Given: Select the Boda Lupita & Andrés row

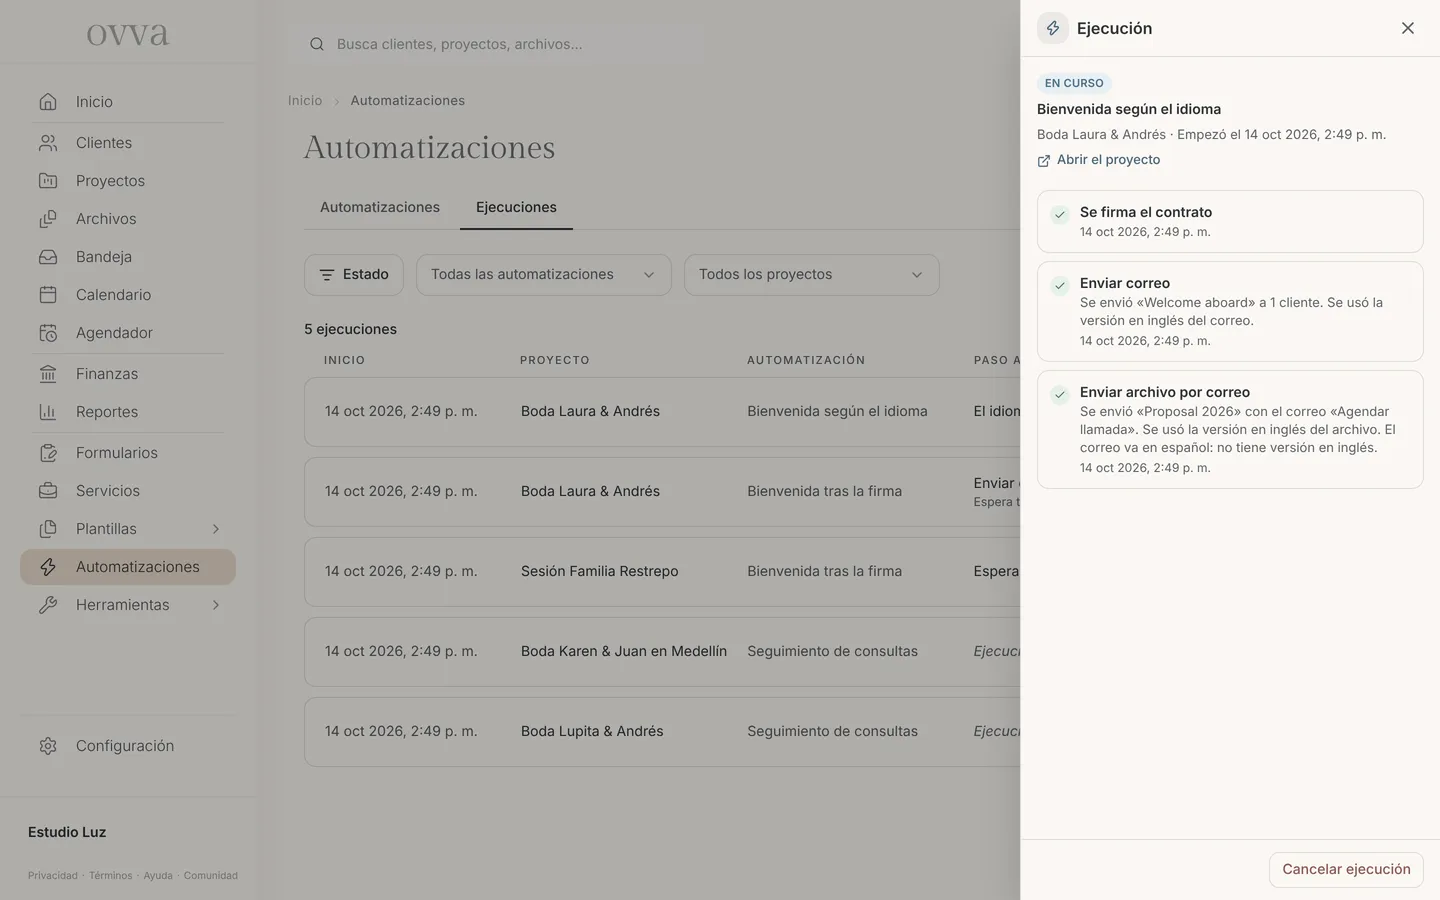Looking at the screenshot, I should (662, 732).
